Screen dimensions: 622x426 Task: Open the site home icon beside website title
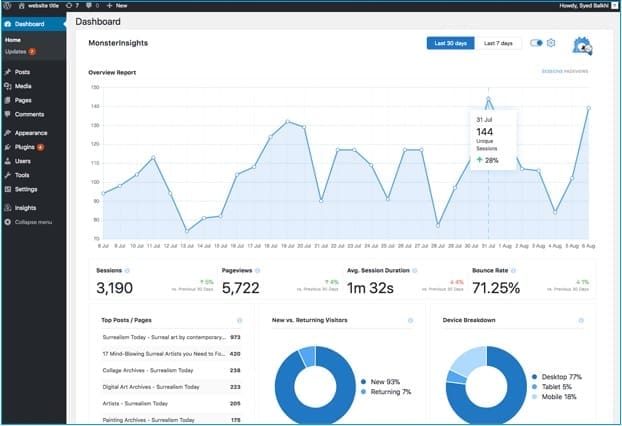pos(21,6)
